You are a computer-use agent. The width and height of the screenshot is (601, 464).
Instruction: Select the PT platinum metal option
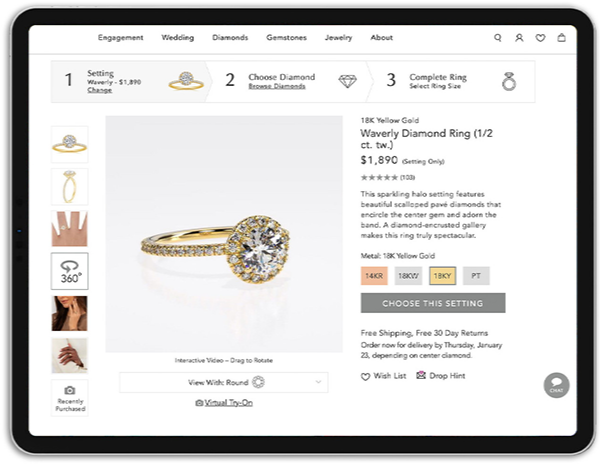click(476, 275)
